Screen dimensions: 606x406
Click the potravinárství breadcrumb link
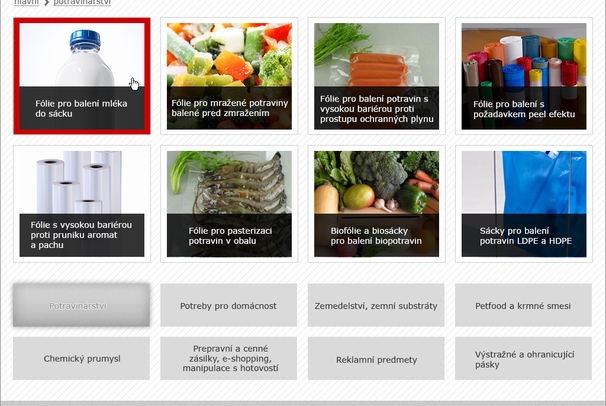[82, 2]
